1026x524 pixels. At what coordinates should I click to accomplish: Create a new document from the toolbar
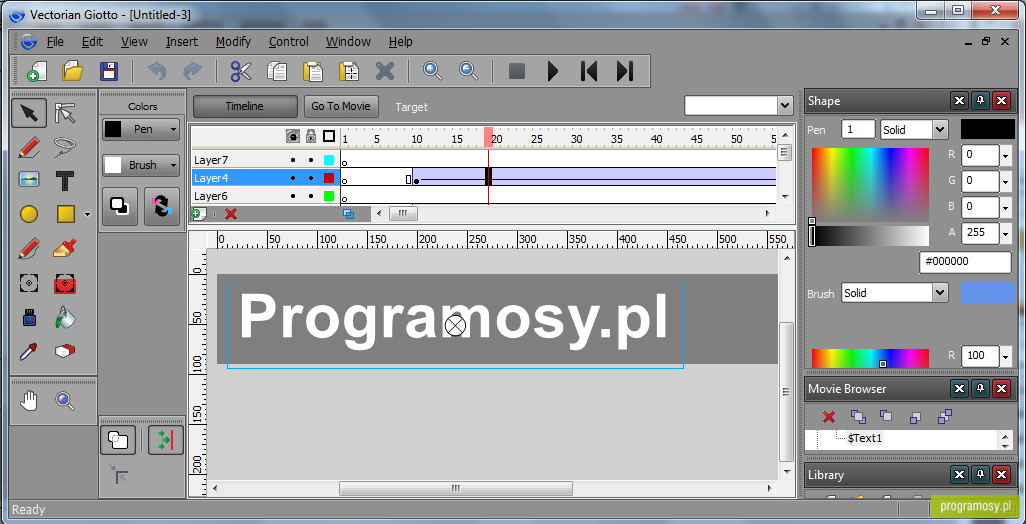(x=35, y=71)
